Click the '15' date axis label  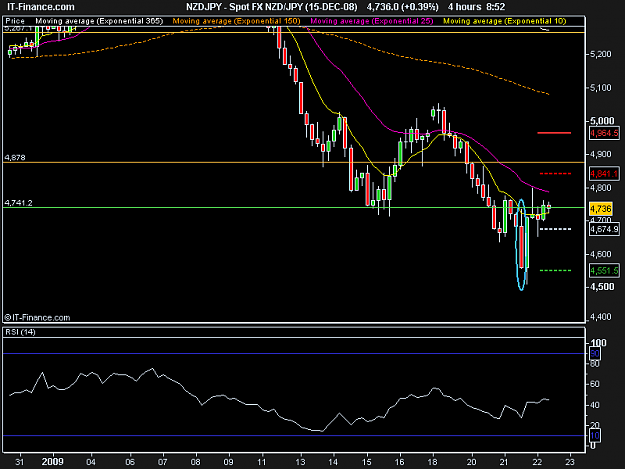[x=367, y=462]
